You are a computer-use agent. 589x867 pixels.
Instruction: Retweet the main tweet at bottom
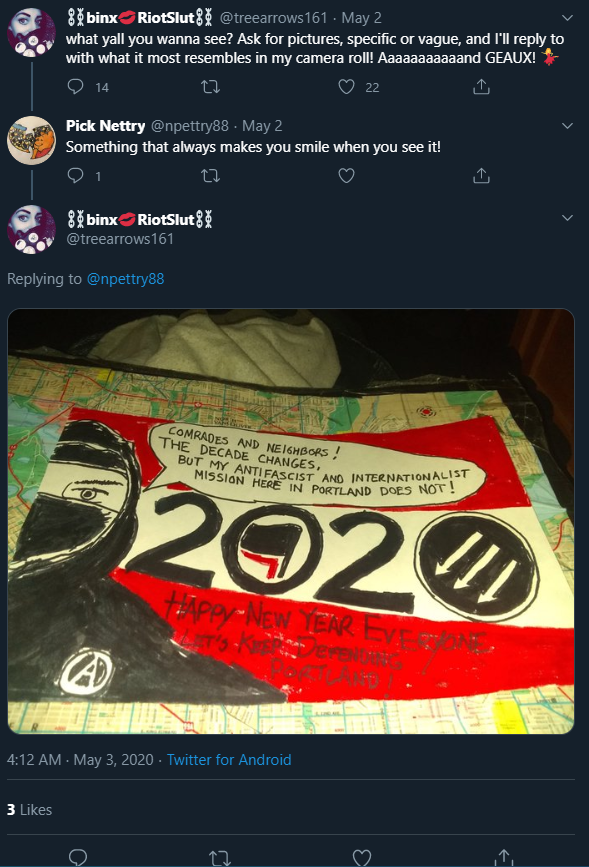tap(220, 858)
